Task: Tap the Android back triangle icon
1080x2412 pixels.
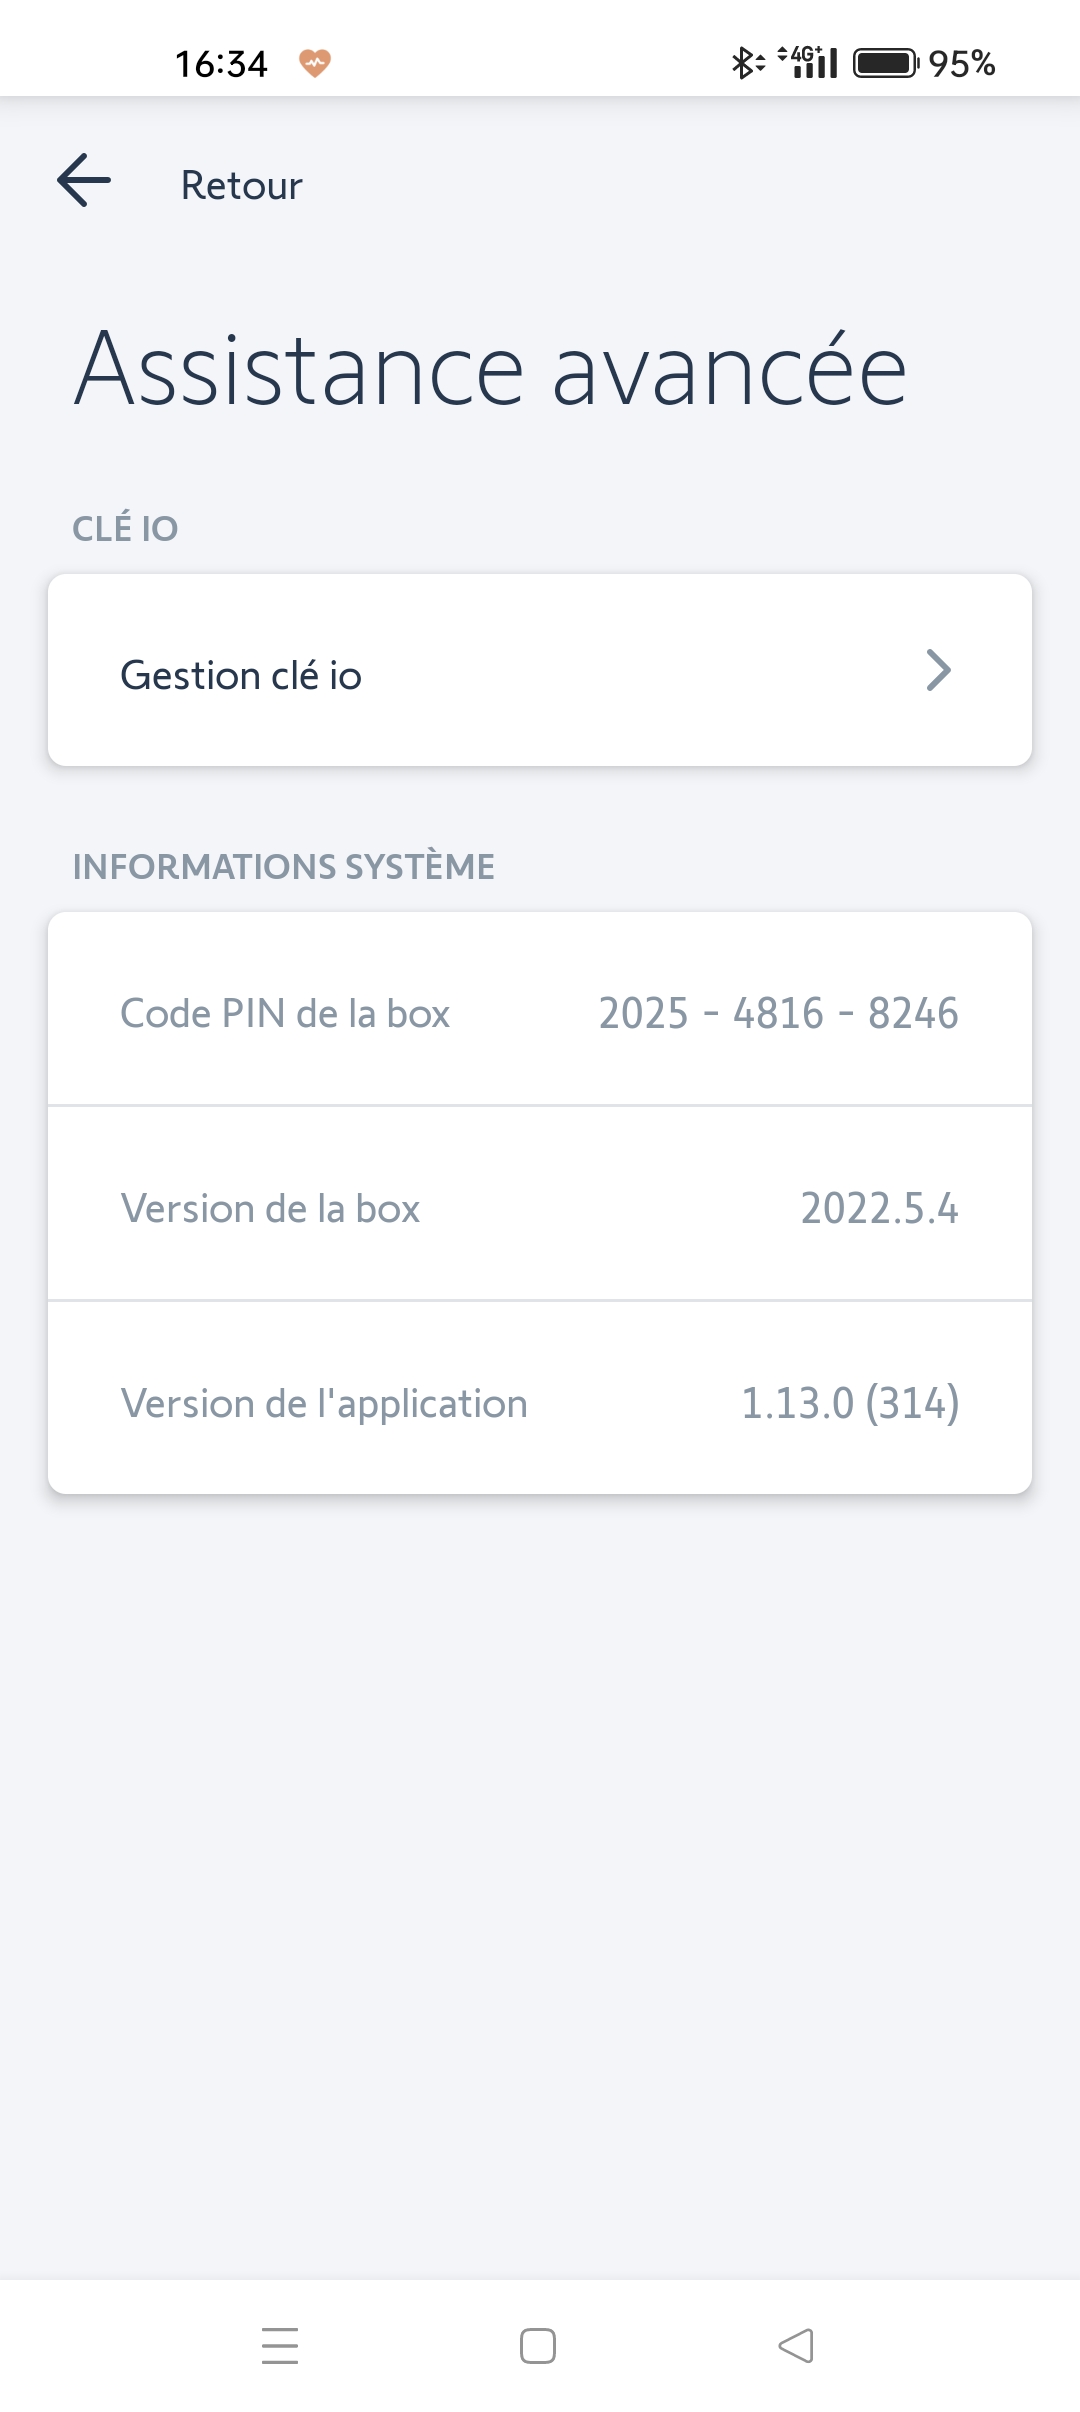Action: [x=796, y=2346]
